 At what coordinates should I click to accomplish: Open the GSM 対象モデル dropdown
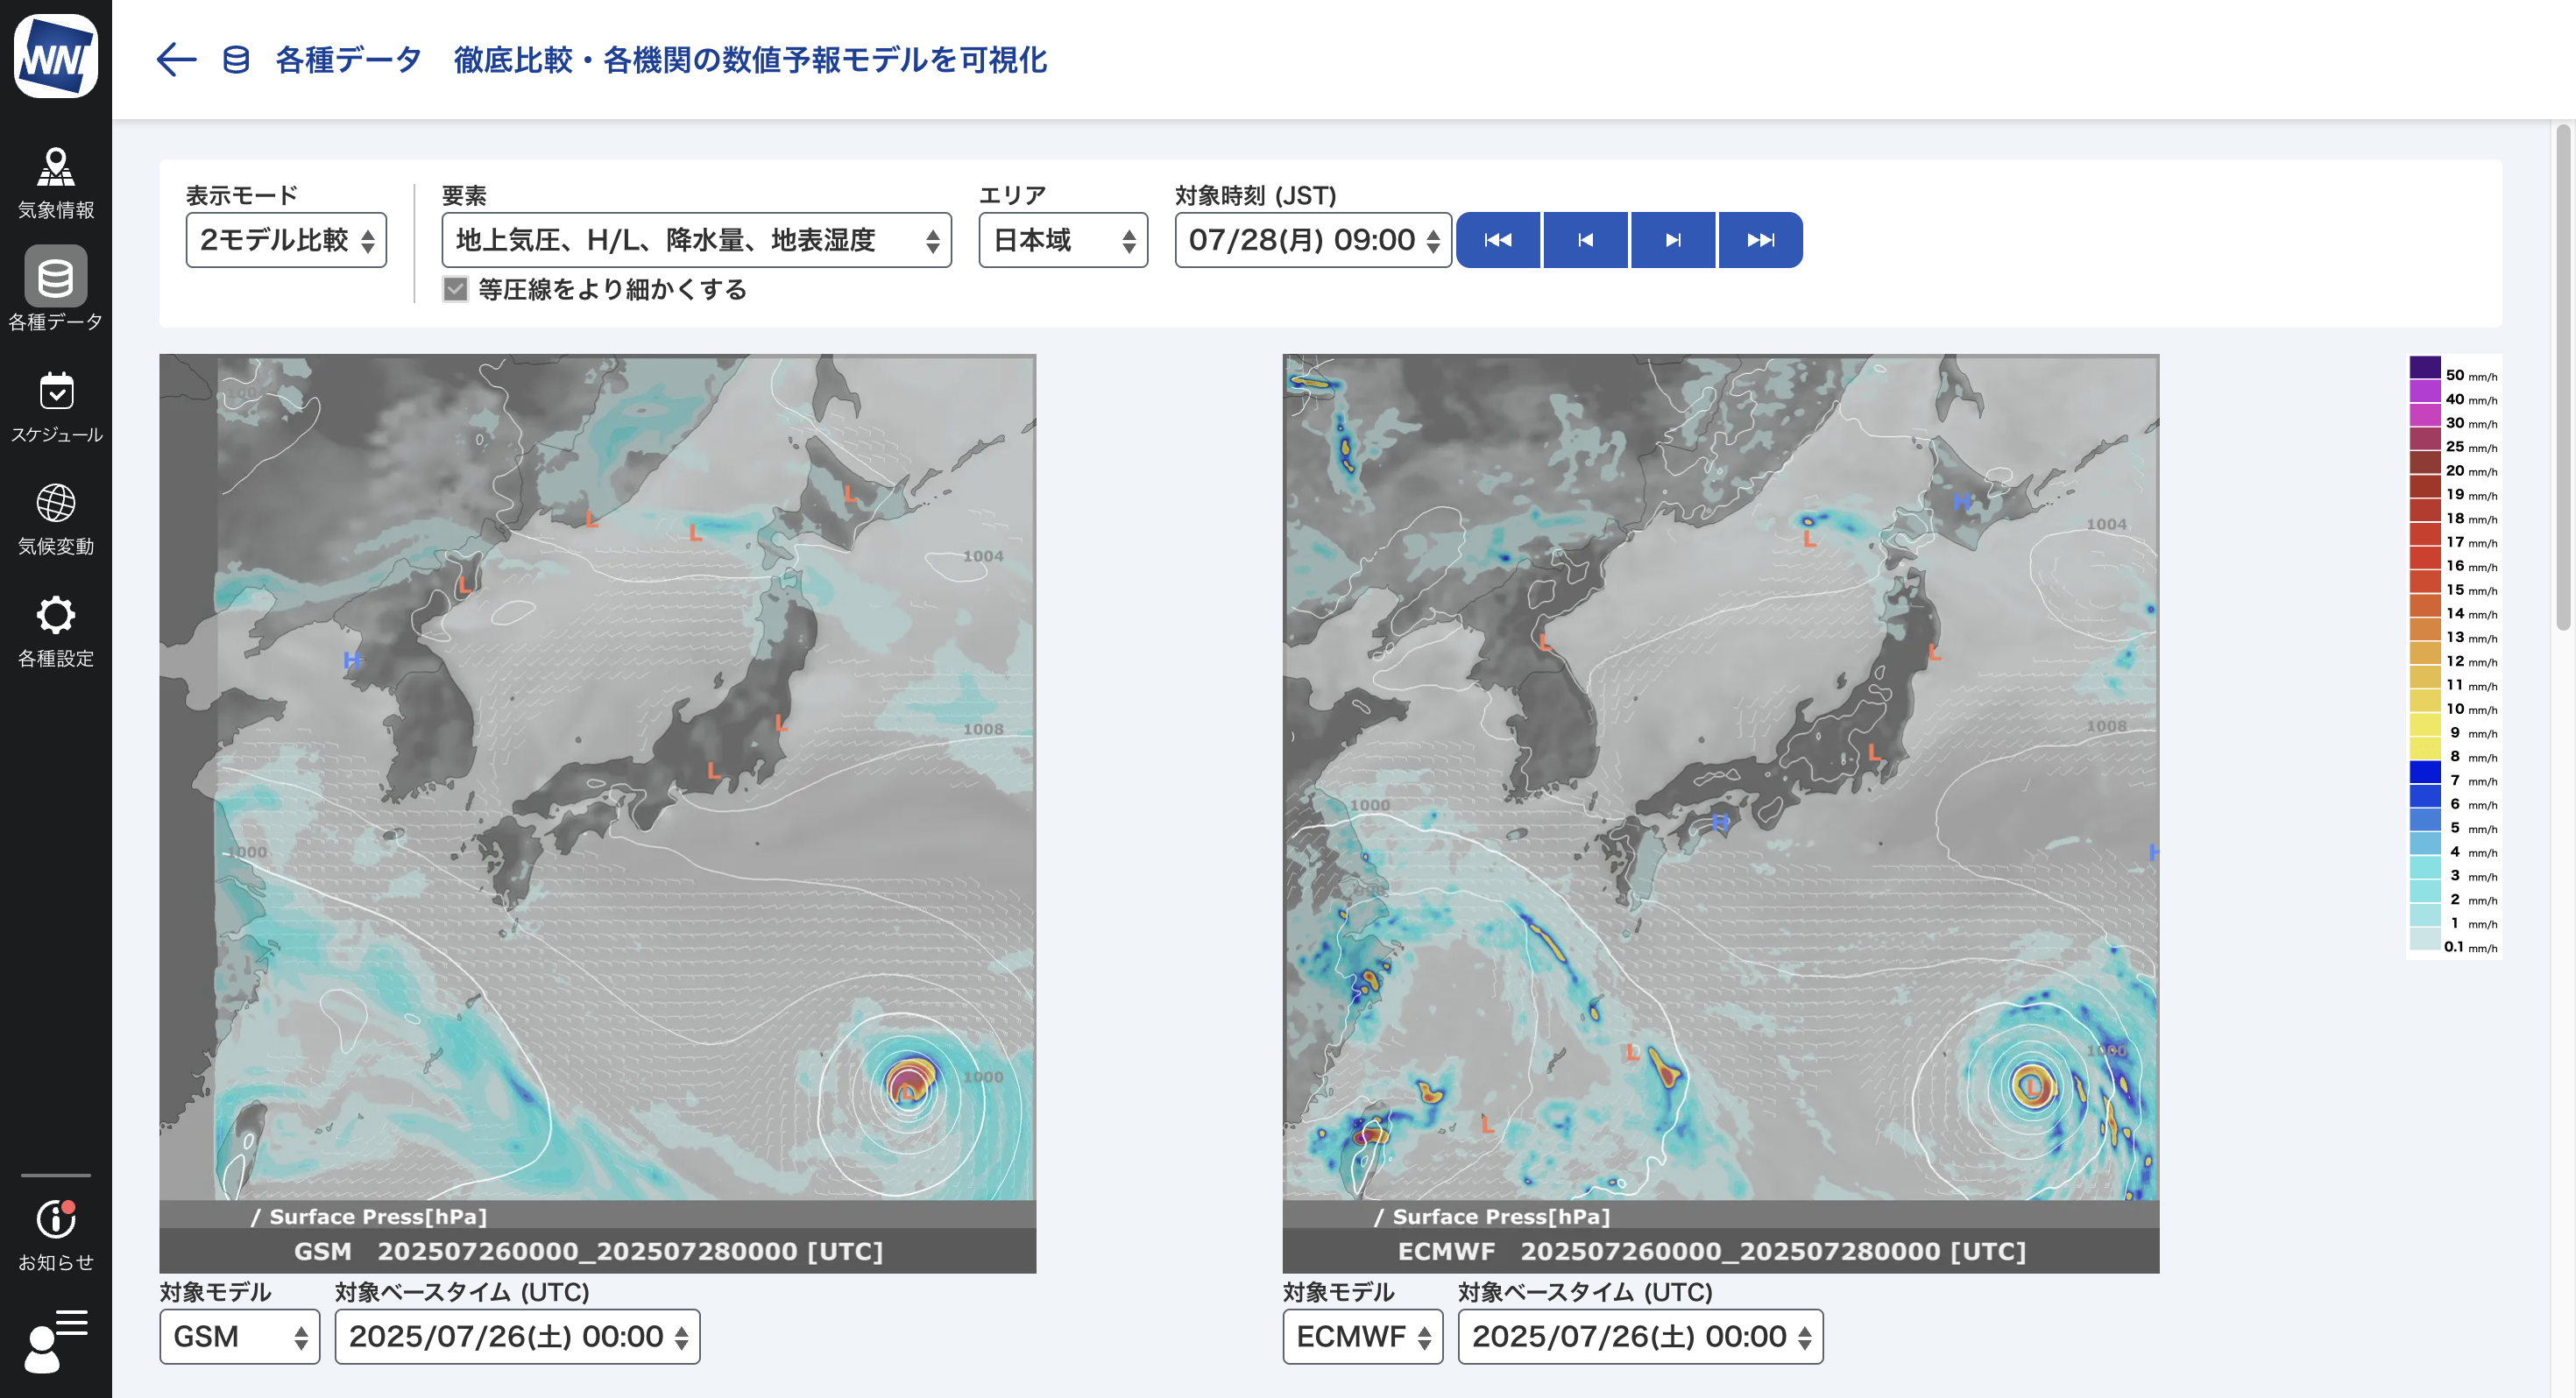tap(240, 1337)
